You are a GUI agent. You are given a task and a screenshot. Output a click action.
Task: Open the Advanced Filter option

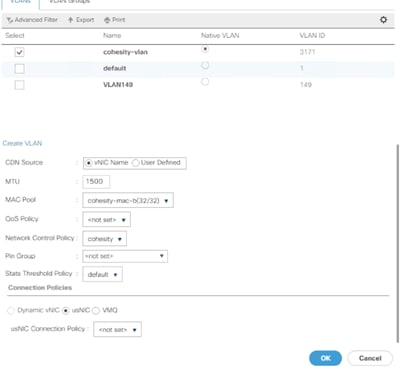tap(32, 20)
